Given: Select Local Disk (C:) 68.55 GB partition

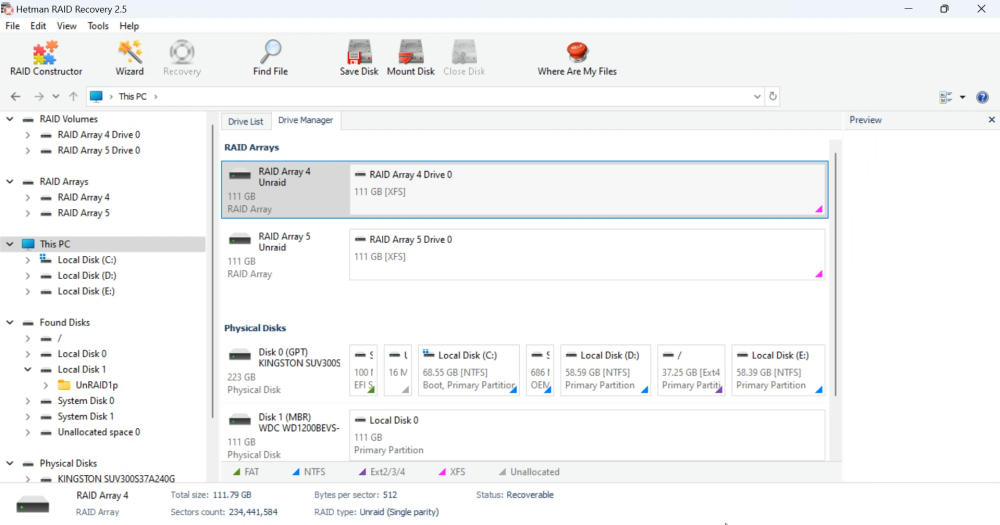Looking at the screenshot, I should (469, 371).
